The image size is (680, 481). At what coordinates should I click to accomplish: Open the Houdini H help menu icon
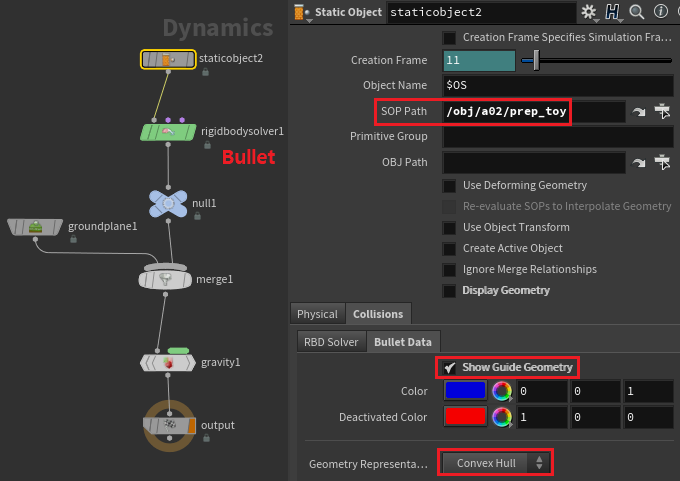coord(612,12)
